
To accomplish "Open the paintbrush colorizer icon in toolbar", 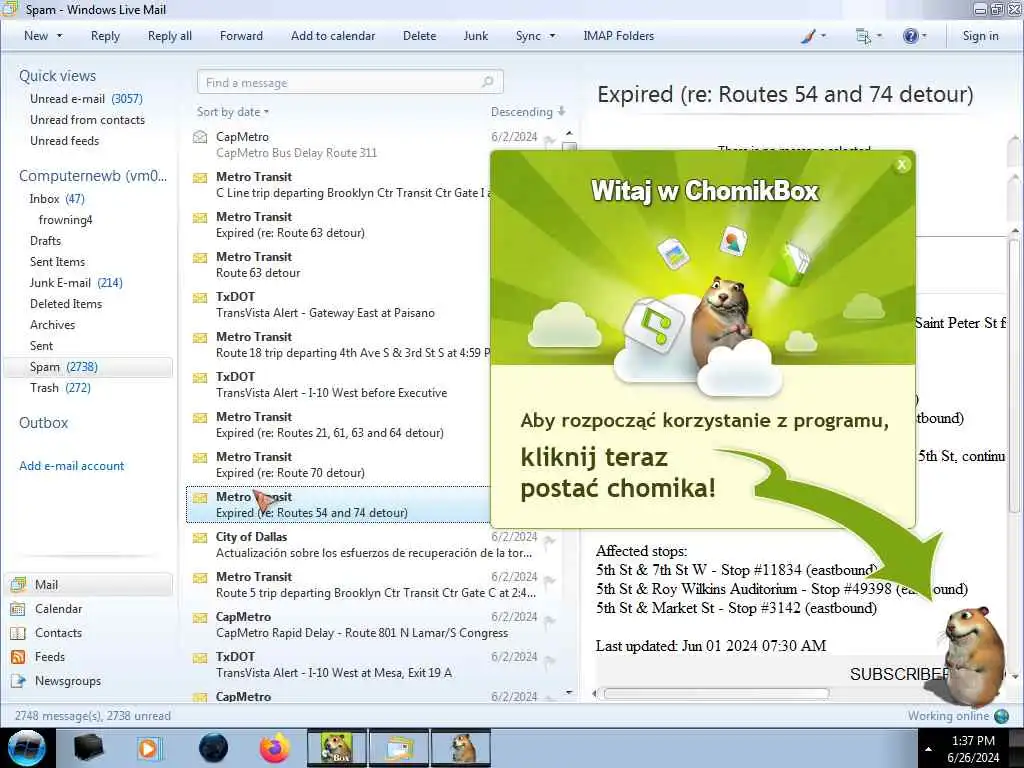I will [808, 36].
